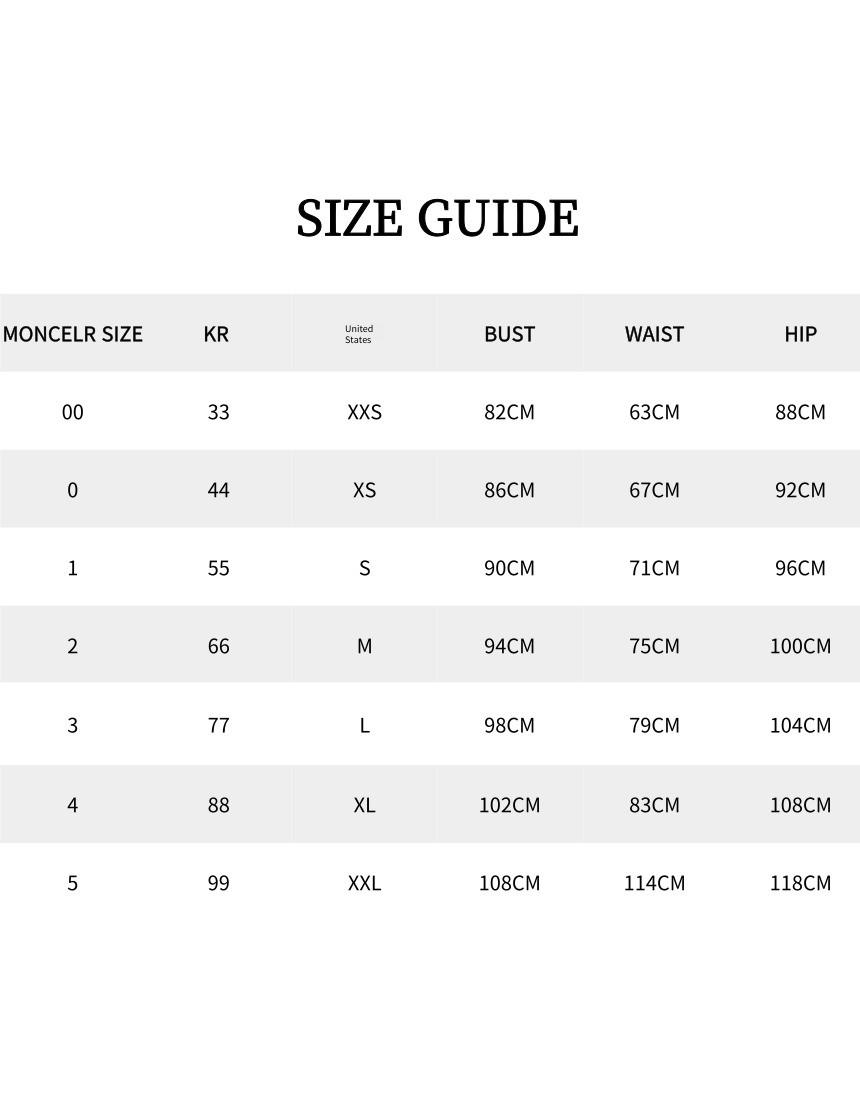Click the XL size cell
The height and width of the screenshot is (1100, 860).
point(365,805)
